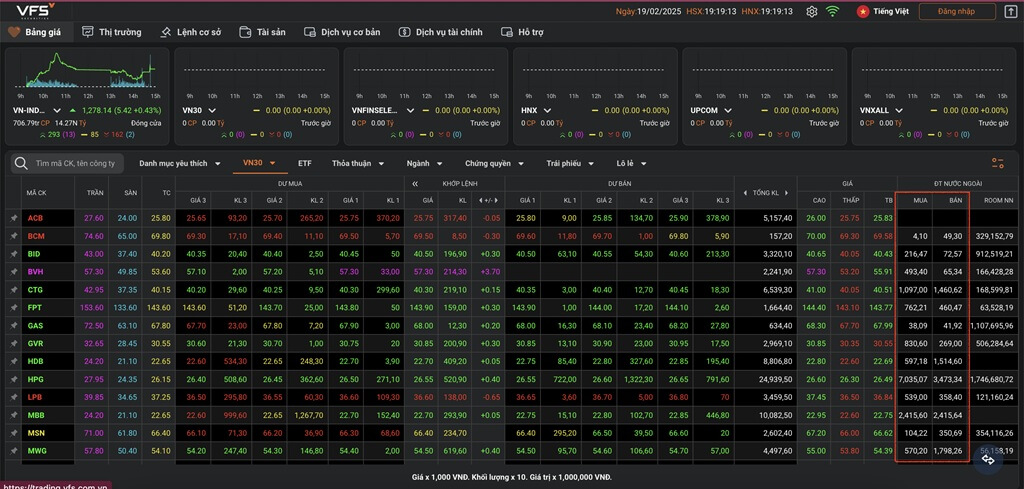Select the ETF tab
The width and height of the screenshot is (1024, 489).
[305, 163]
